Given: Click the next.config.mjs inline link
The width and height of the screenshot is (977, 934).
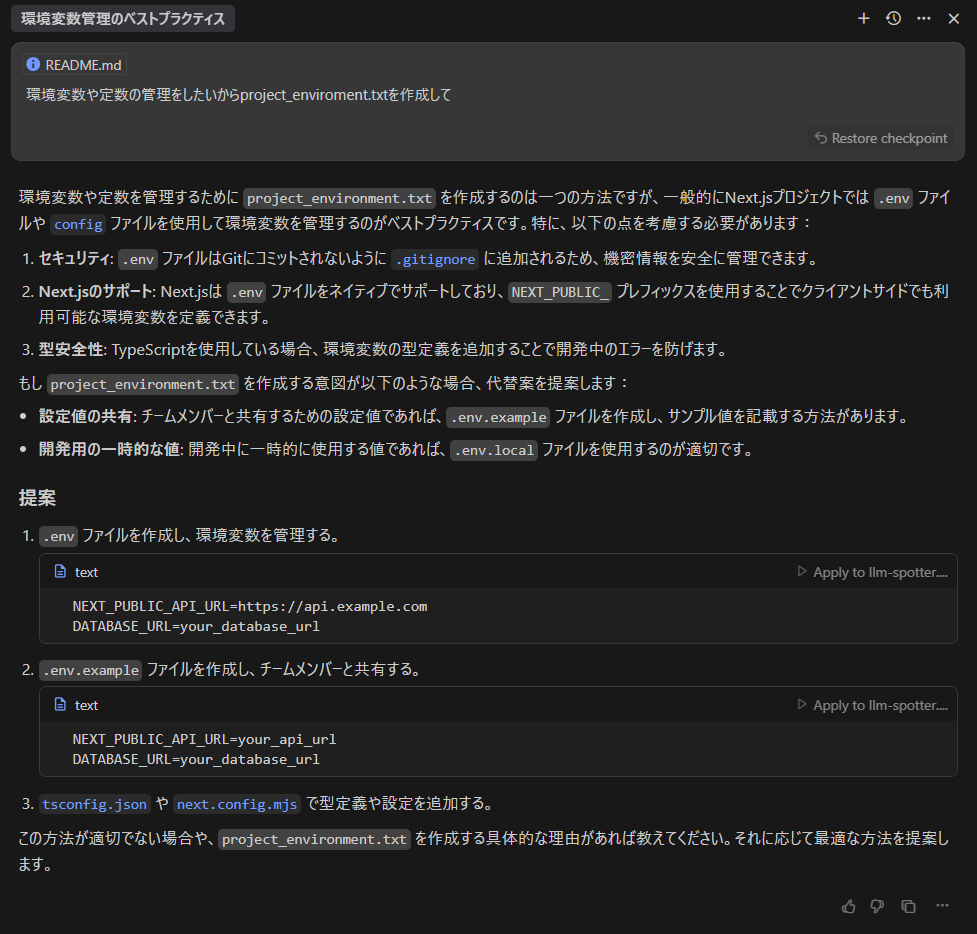Looking at the screenshot, I should (236, 803).
